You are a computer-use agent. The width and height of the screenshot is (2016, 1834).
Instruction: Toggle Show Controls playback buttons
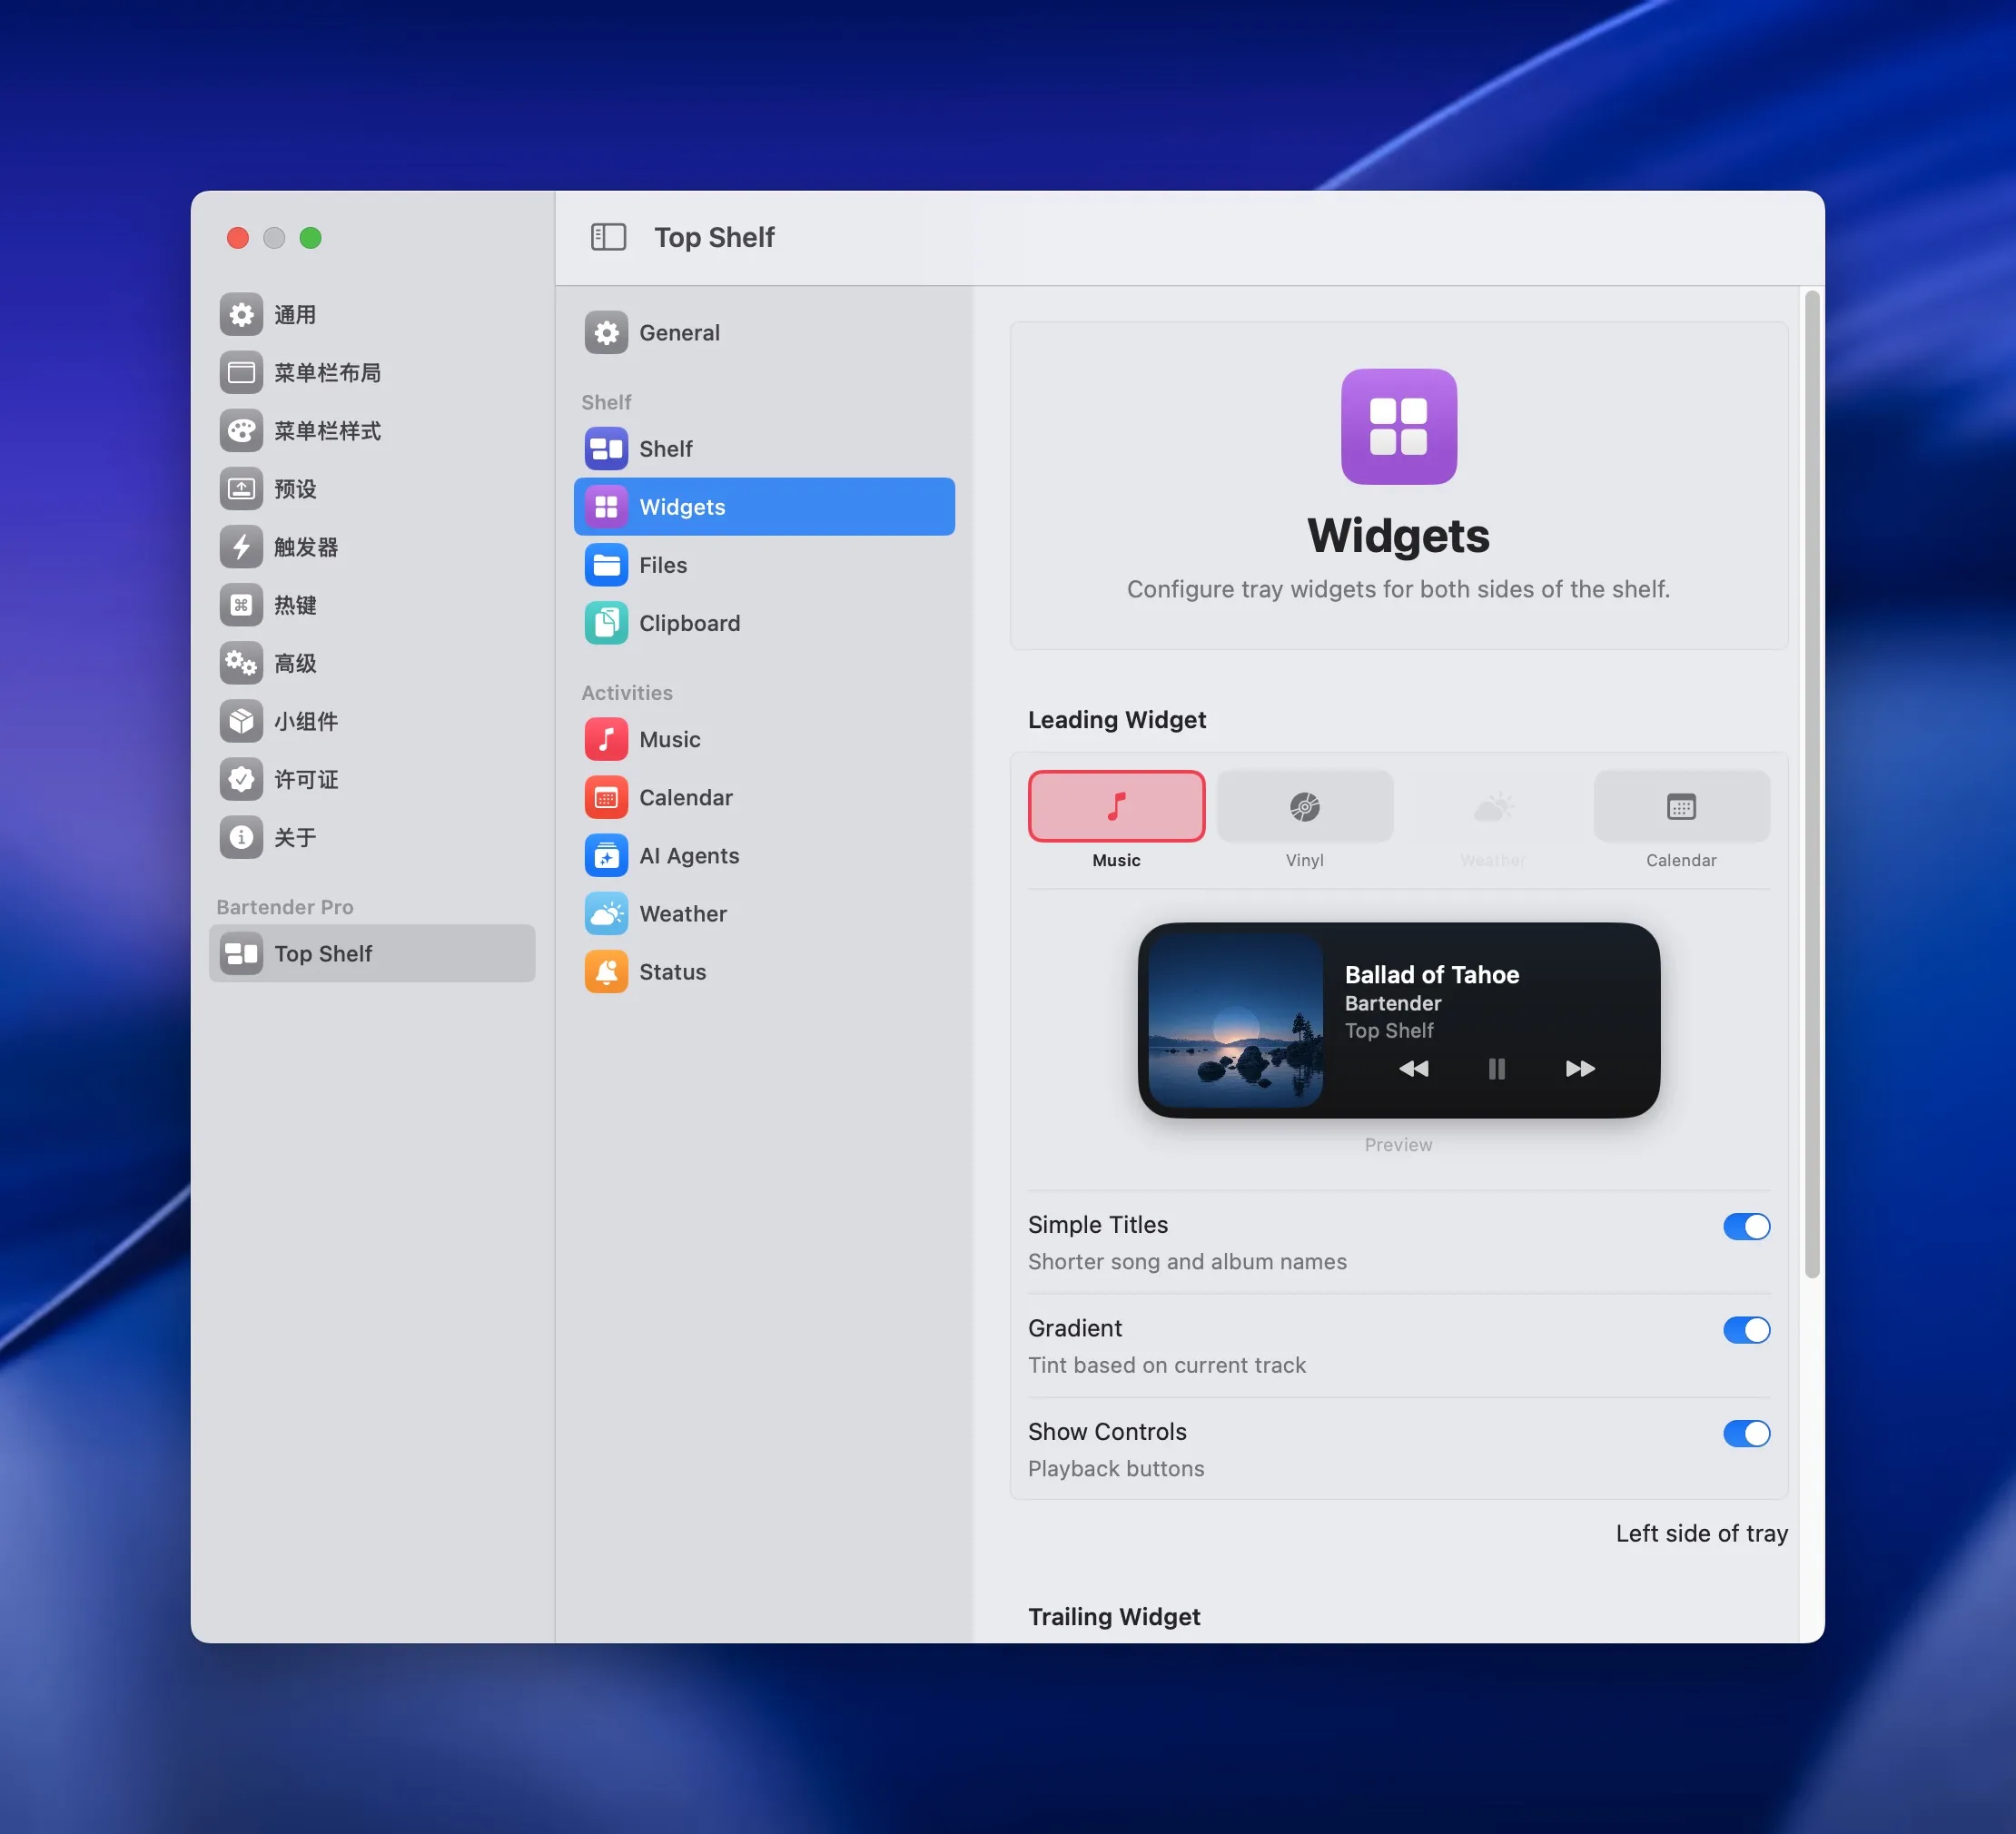[x=1746, y=1433]
